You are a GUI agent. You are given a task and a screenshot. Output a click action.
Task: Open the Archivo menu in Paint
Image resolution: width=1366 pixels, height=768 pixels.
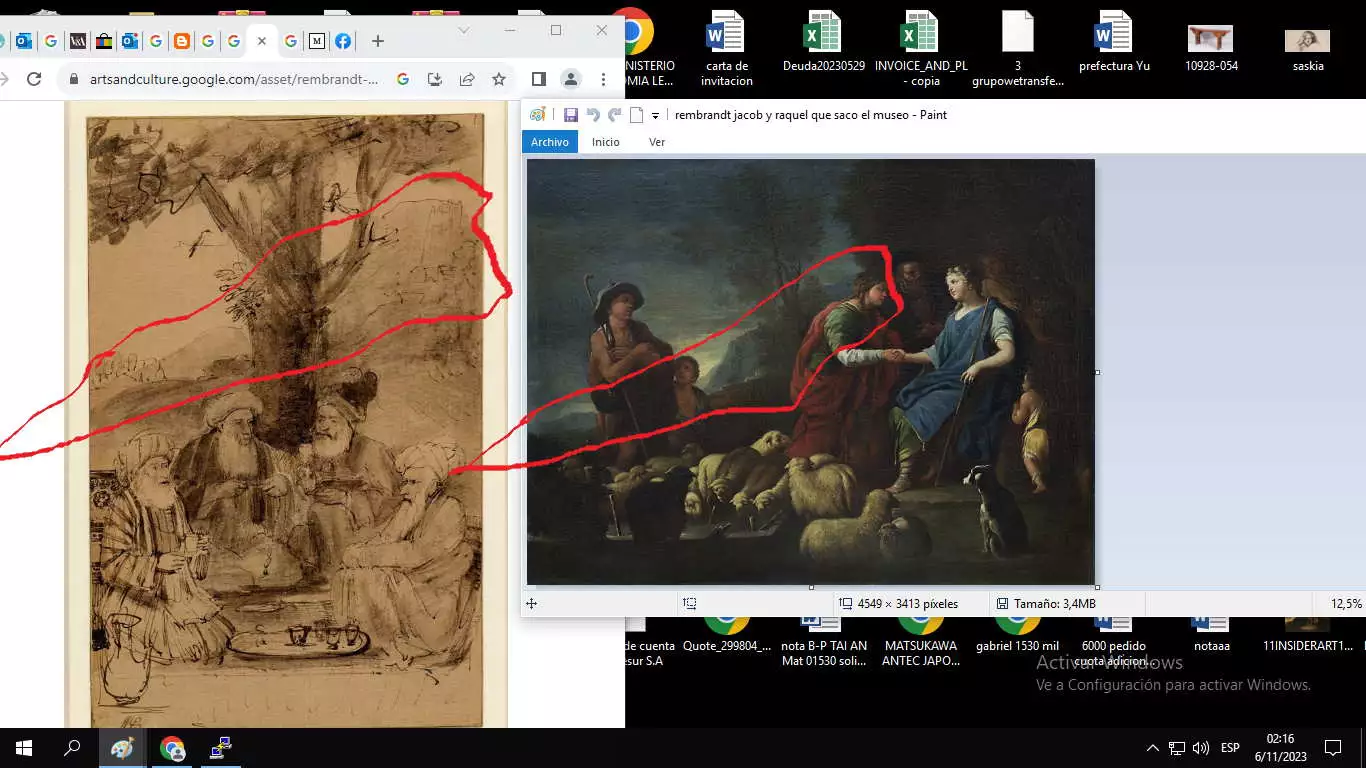coord(550,142)
